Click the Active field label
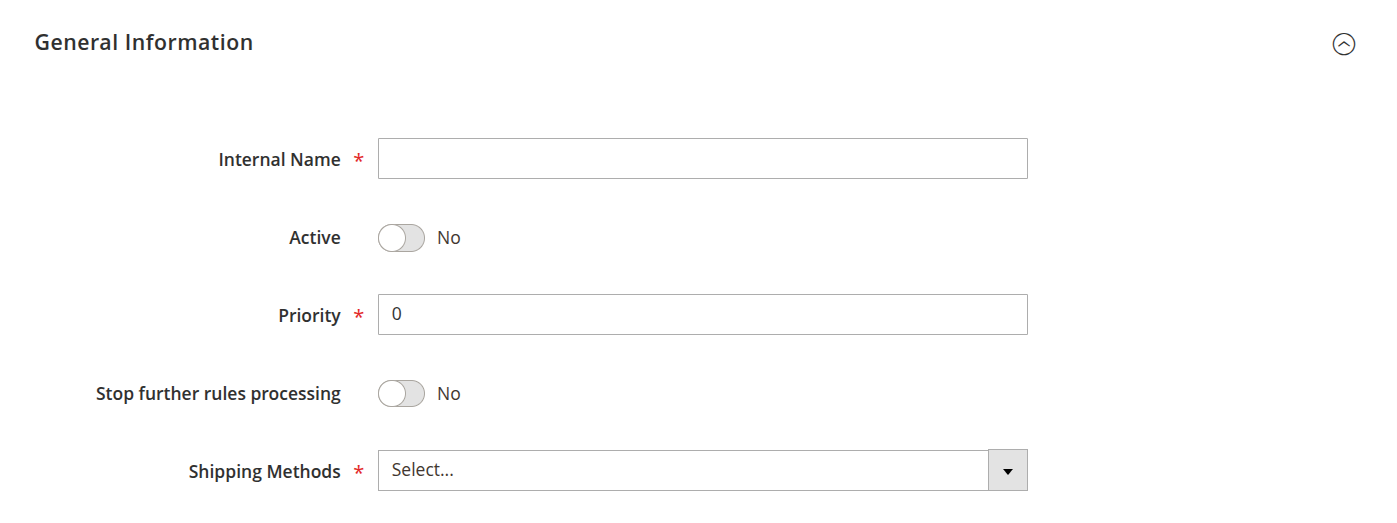Viewport: 1397px width, 523px height. pos(315,238)
